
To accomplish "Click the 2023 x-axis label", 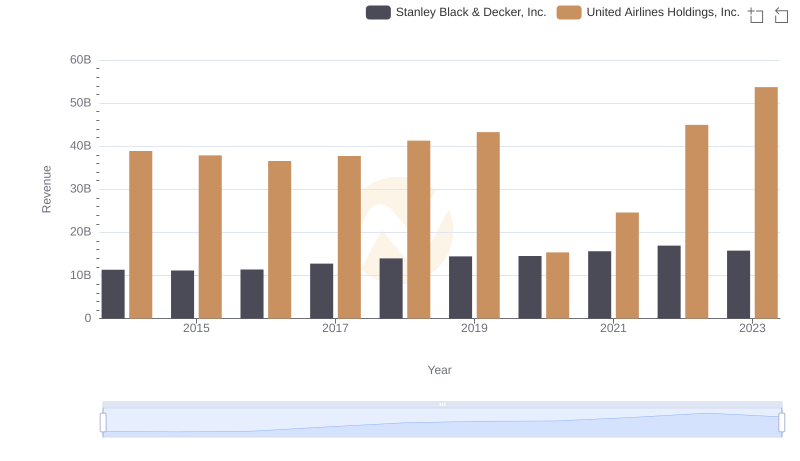I will tap(753, 328).
